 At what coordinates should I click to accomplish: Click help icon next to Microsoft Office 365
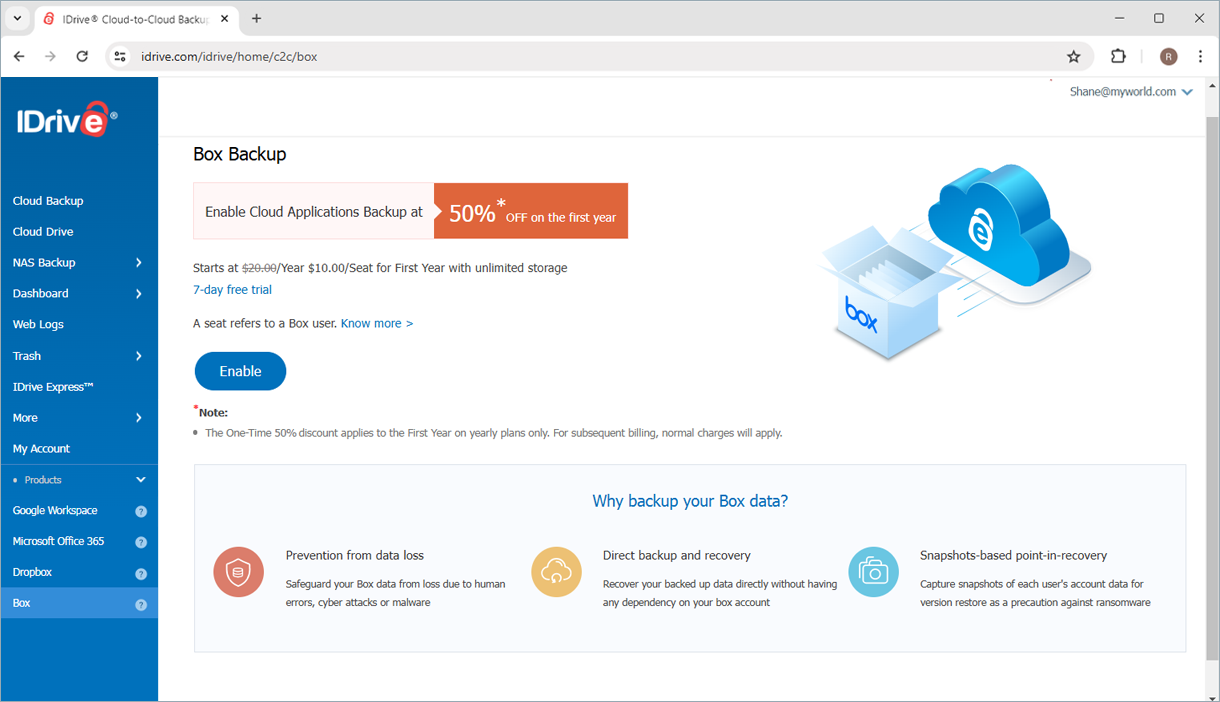(141, 542)
